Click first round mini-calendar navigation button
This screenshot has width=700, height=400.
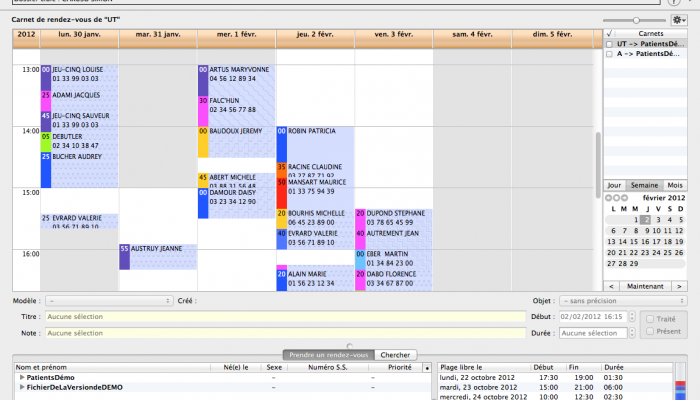point(608,198)
